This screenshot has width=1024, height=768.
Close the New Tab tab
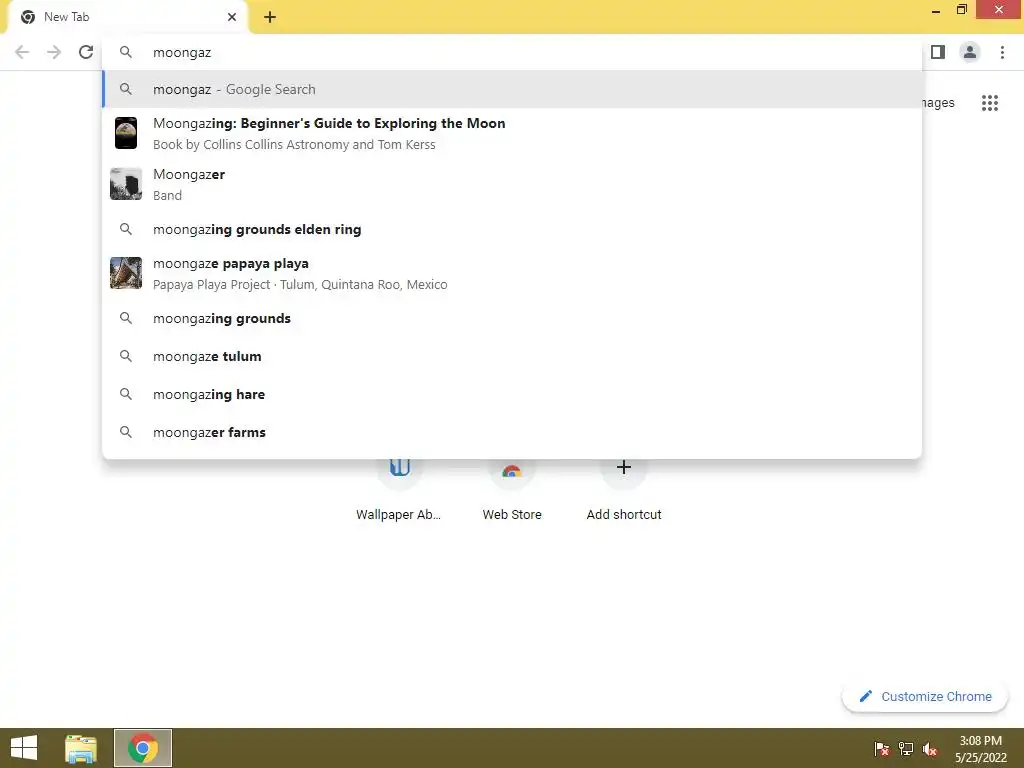tap(232, 17)
